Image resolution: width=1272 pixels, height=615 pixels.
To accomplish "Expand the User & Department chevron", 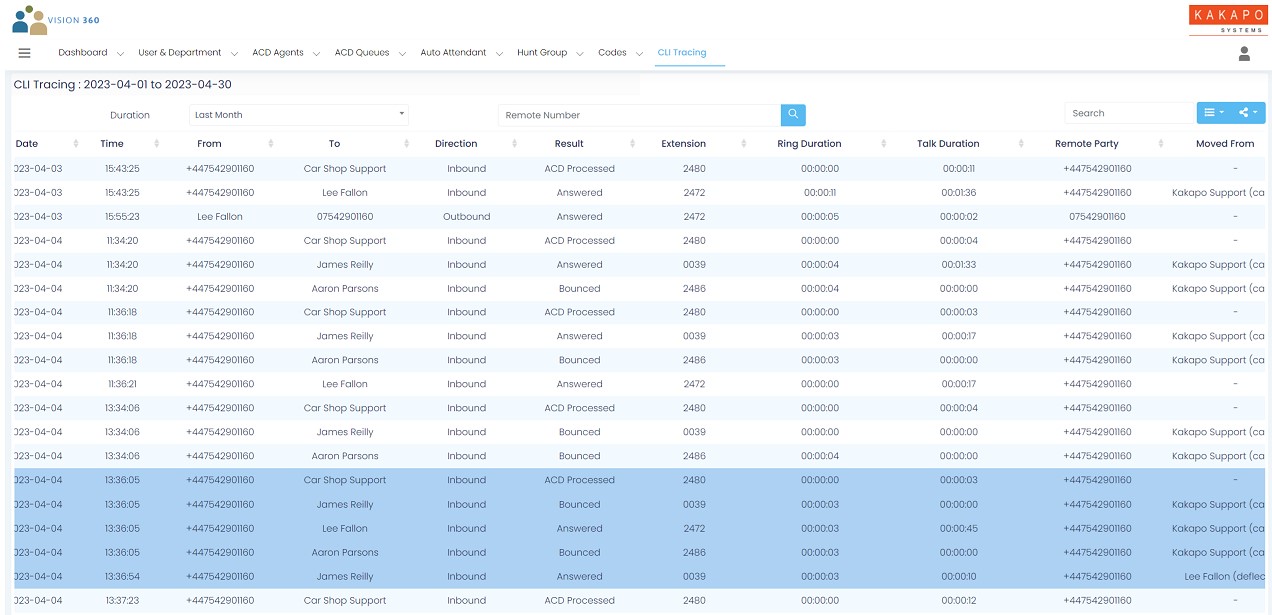I will (234, 54).
